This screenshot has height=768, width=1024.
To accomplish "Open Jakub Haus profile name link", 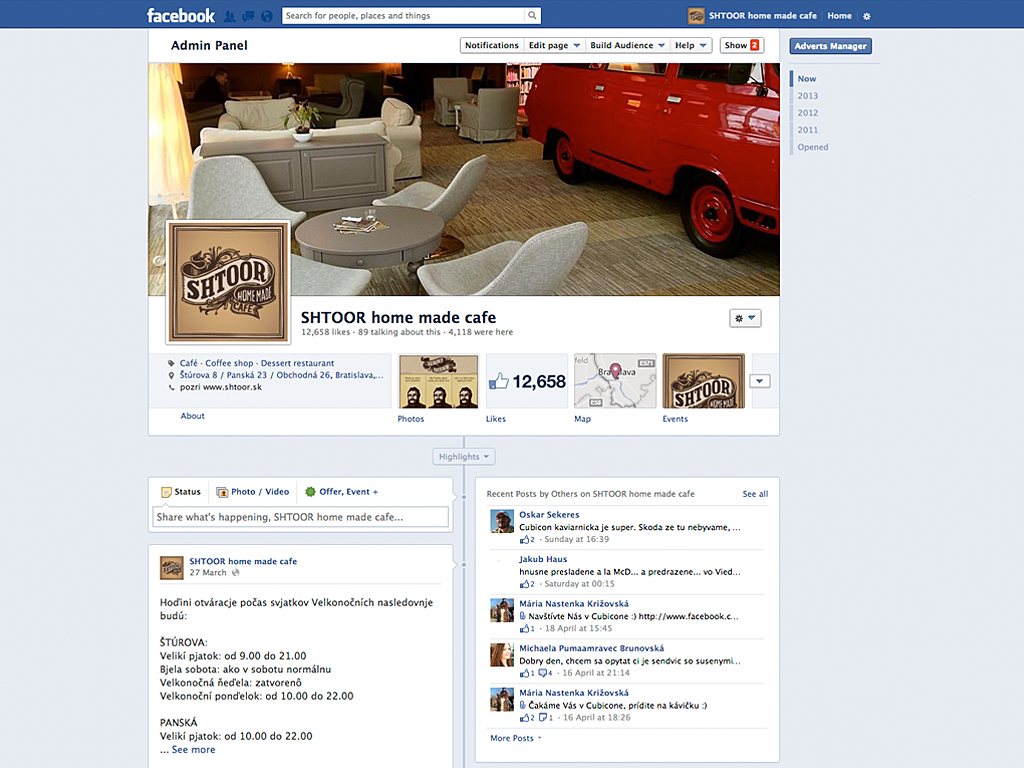I will [543, 559].
